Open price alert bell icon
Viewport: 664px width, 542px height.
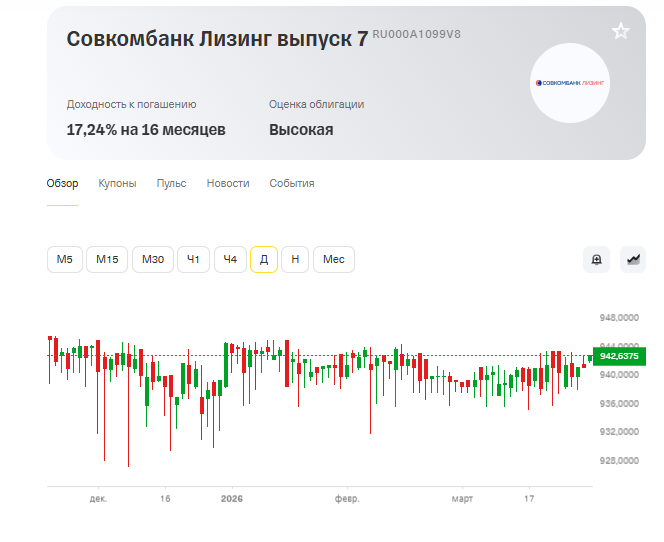(x=596, y=260)
